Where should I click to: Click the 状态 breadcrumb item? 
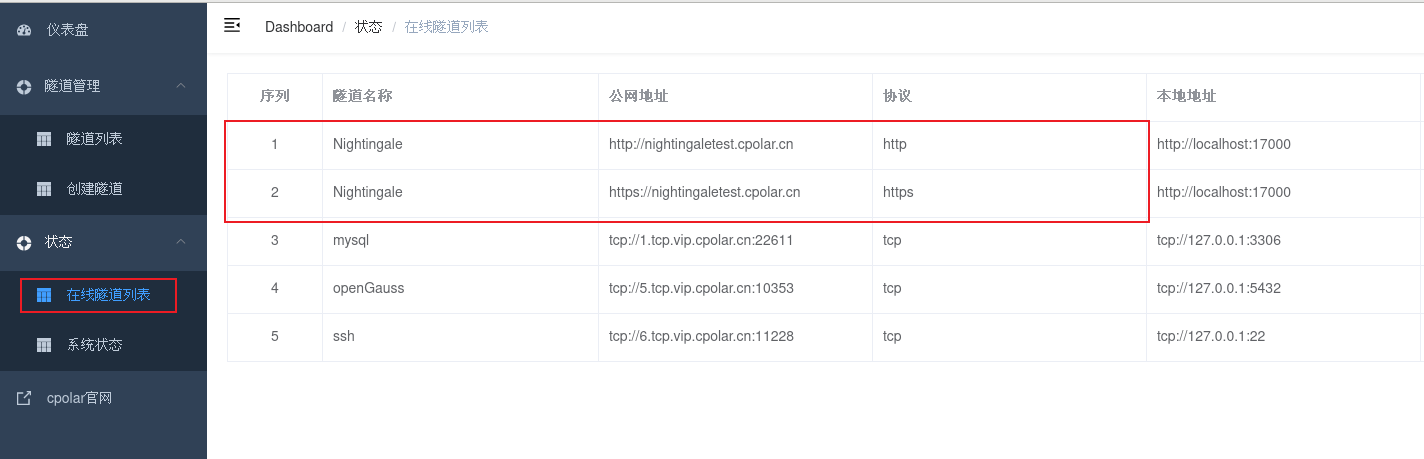[368, 27]
